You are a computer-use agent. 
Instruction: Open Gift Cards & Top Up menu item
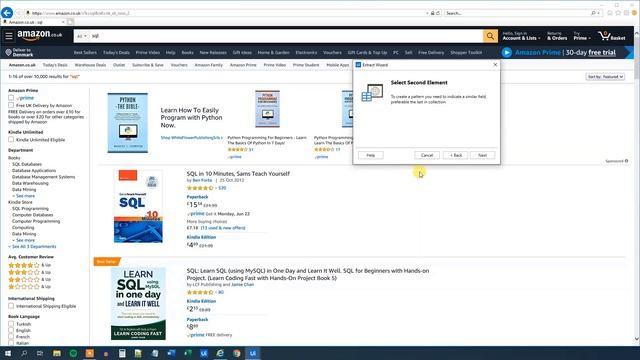(367, 52)
